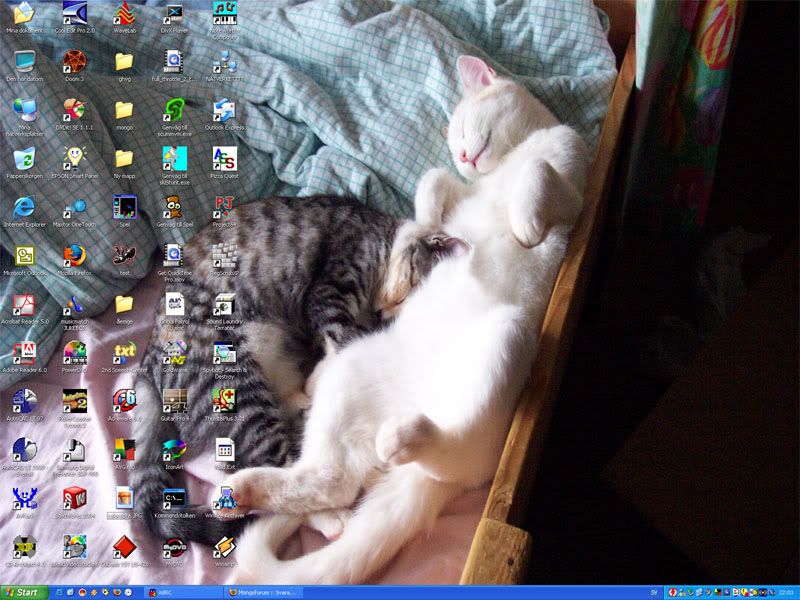800x600 pixels.
Task: Launch Genväg till Spel bear icon
Action: coord(174,207)
